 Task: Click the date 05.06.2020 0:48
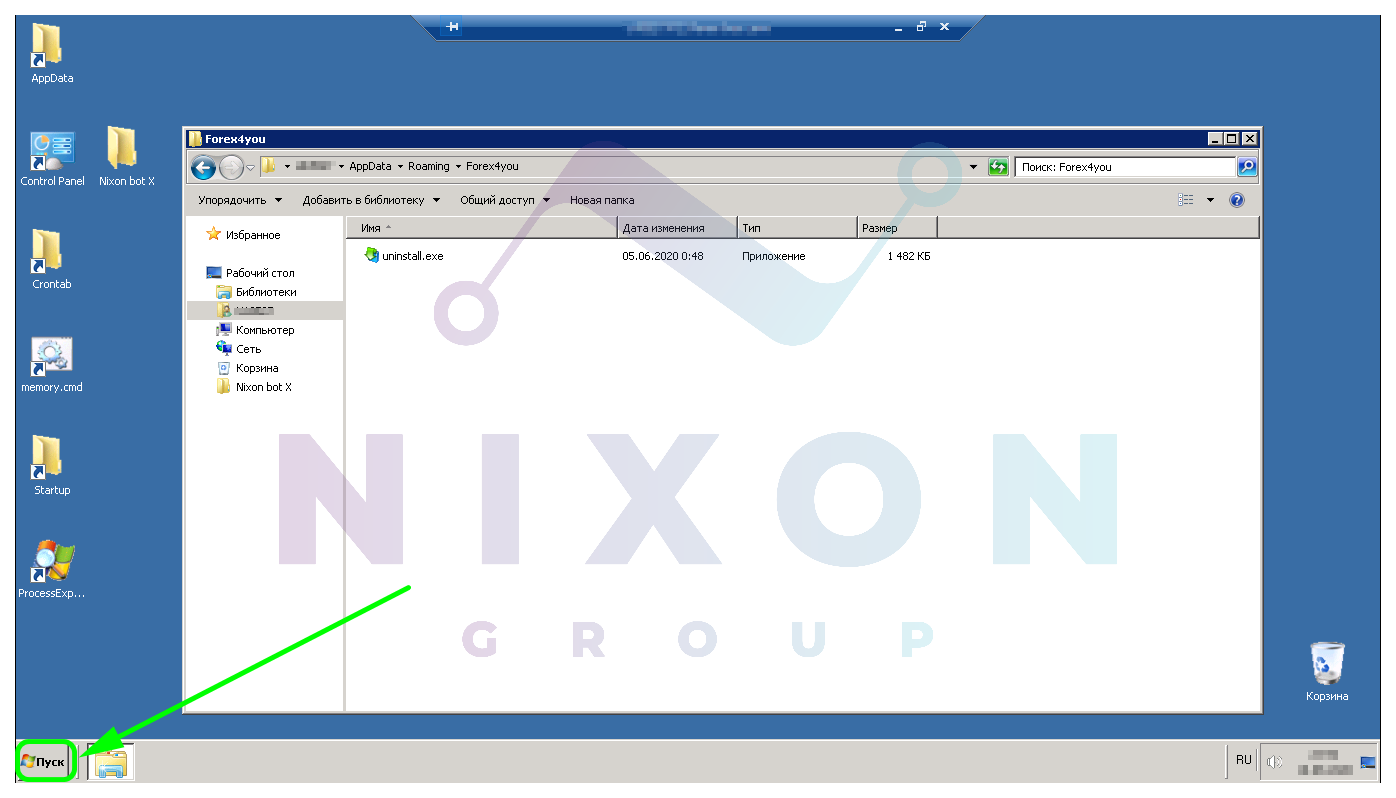(663, 256)
